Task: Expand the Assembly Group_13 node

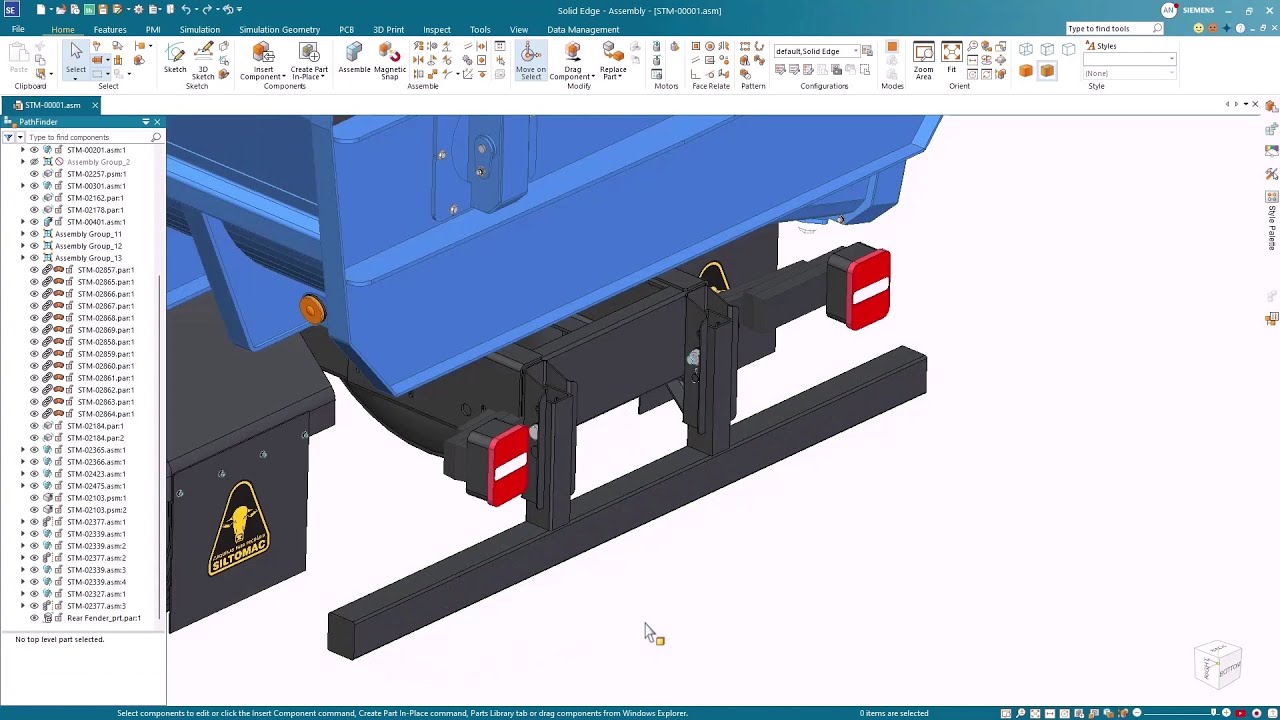Action: click(x=23, y=258)
